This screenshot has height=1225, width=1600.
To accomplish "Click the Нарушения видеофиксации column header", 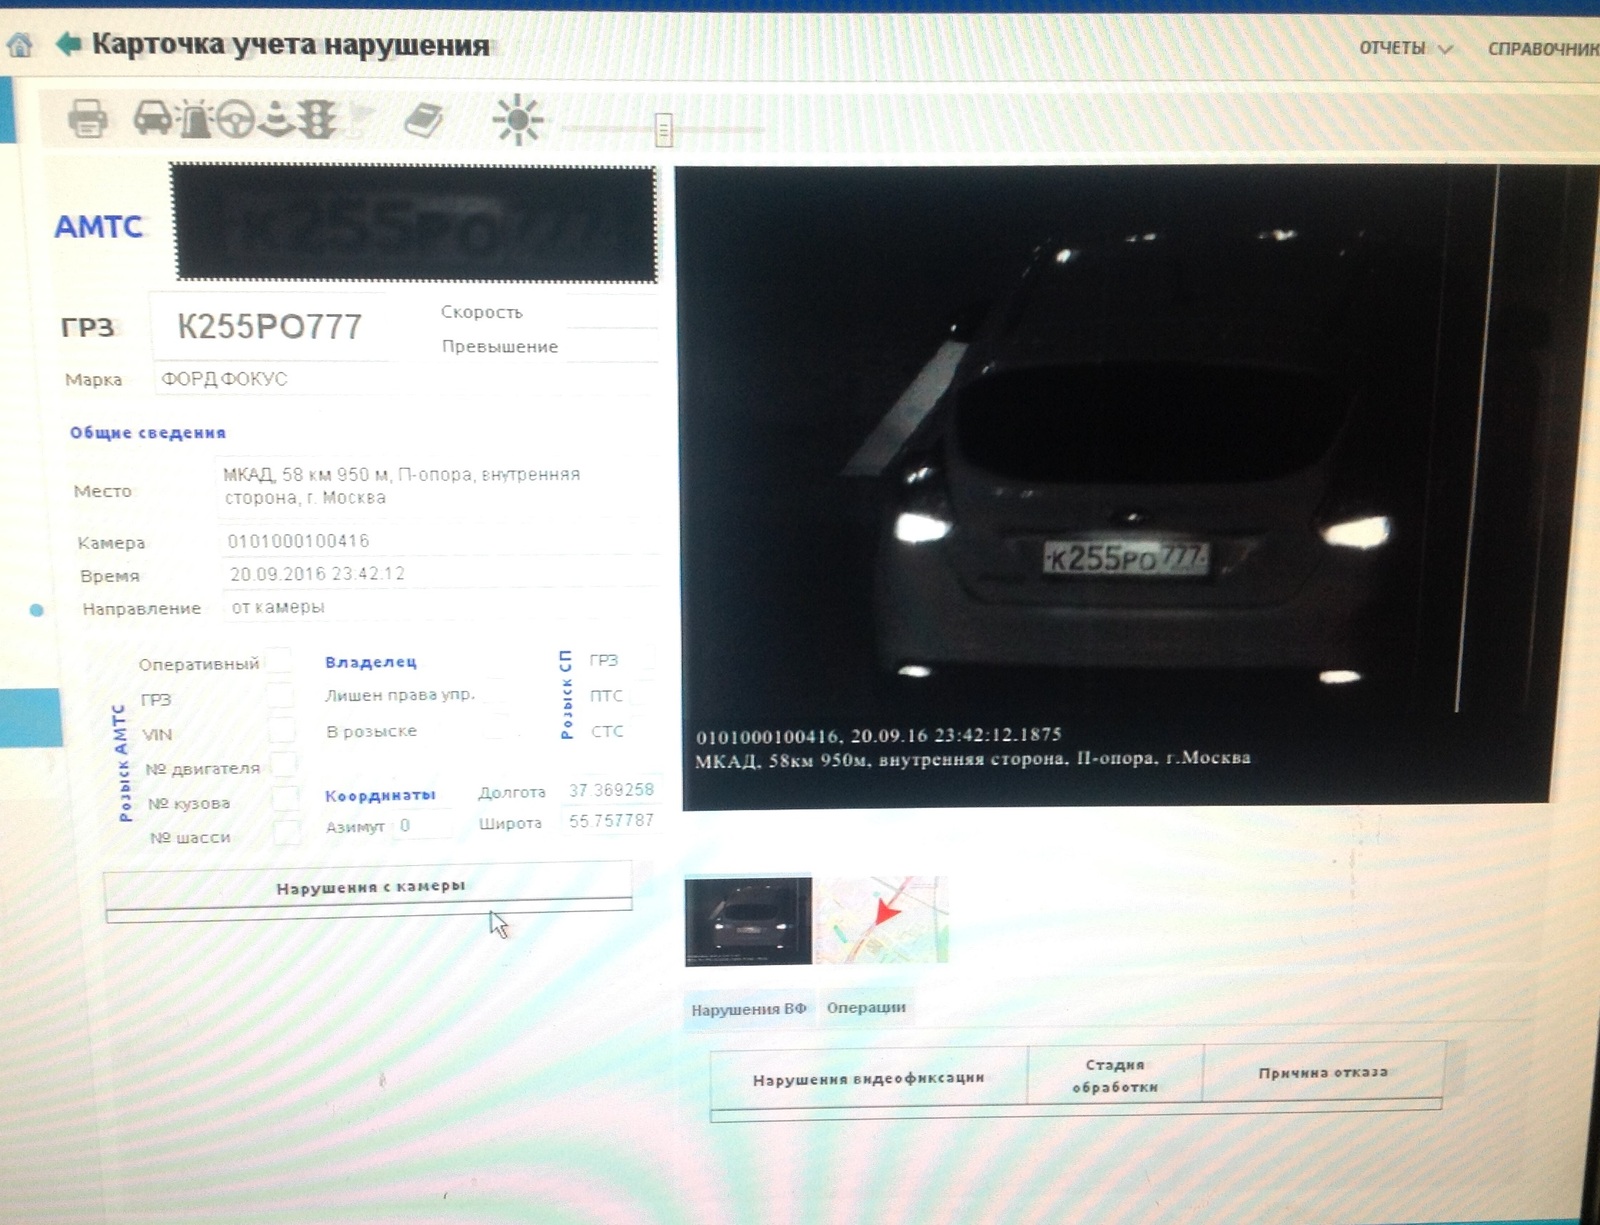I will click(x=868, y=1078).
